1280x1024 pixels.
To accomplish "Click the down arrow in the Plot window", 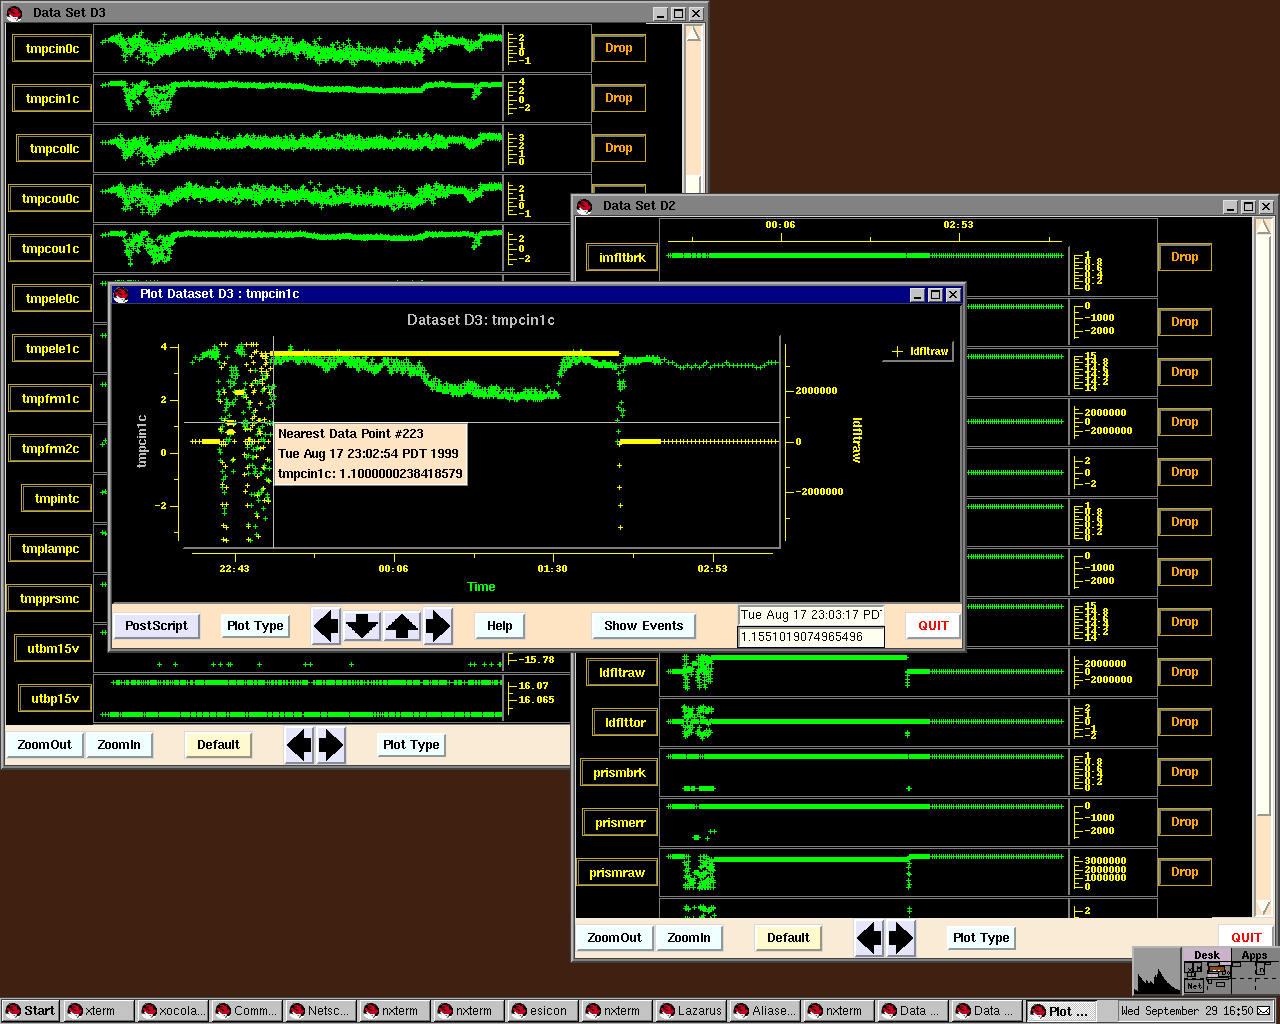I will 362,626.
